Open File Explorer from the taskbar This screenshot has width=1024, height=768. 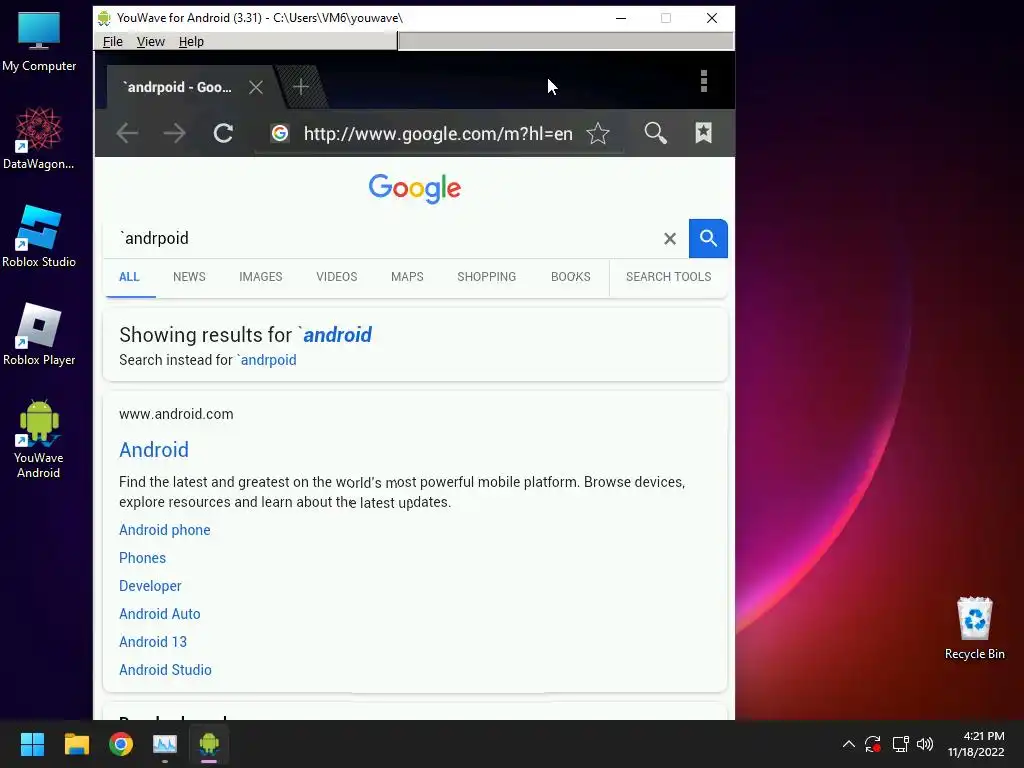pos(76,744)
